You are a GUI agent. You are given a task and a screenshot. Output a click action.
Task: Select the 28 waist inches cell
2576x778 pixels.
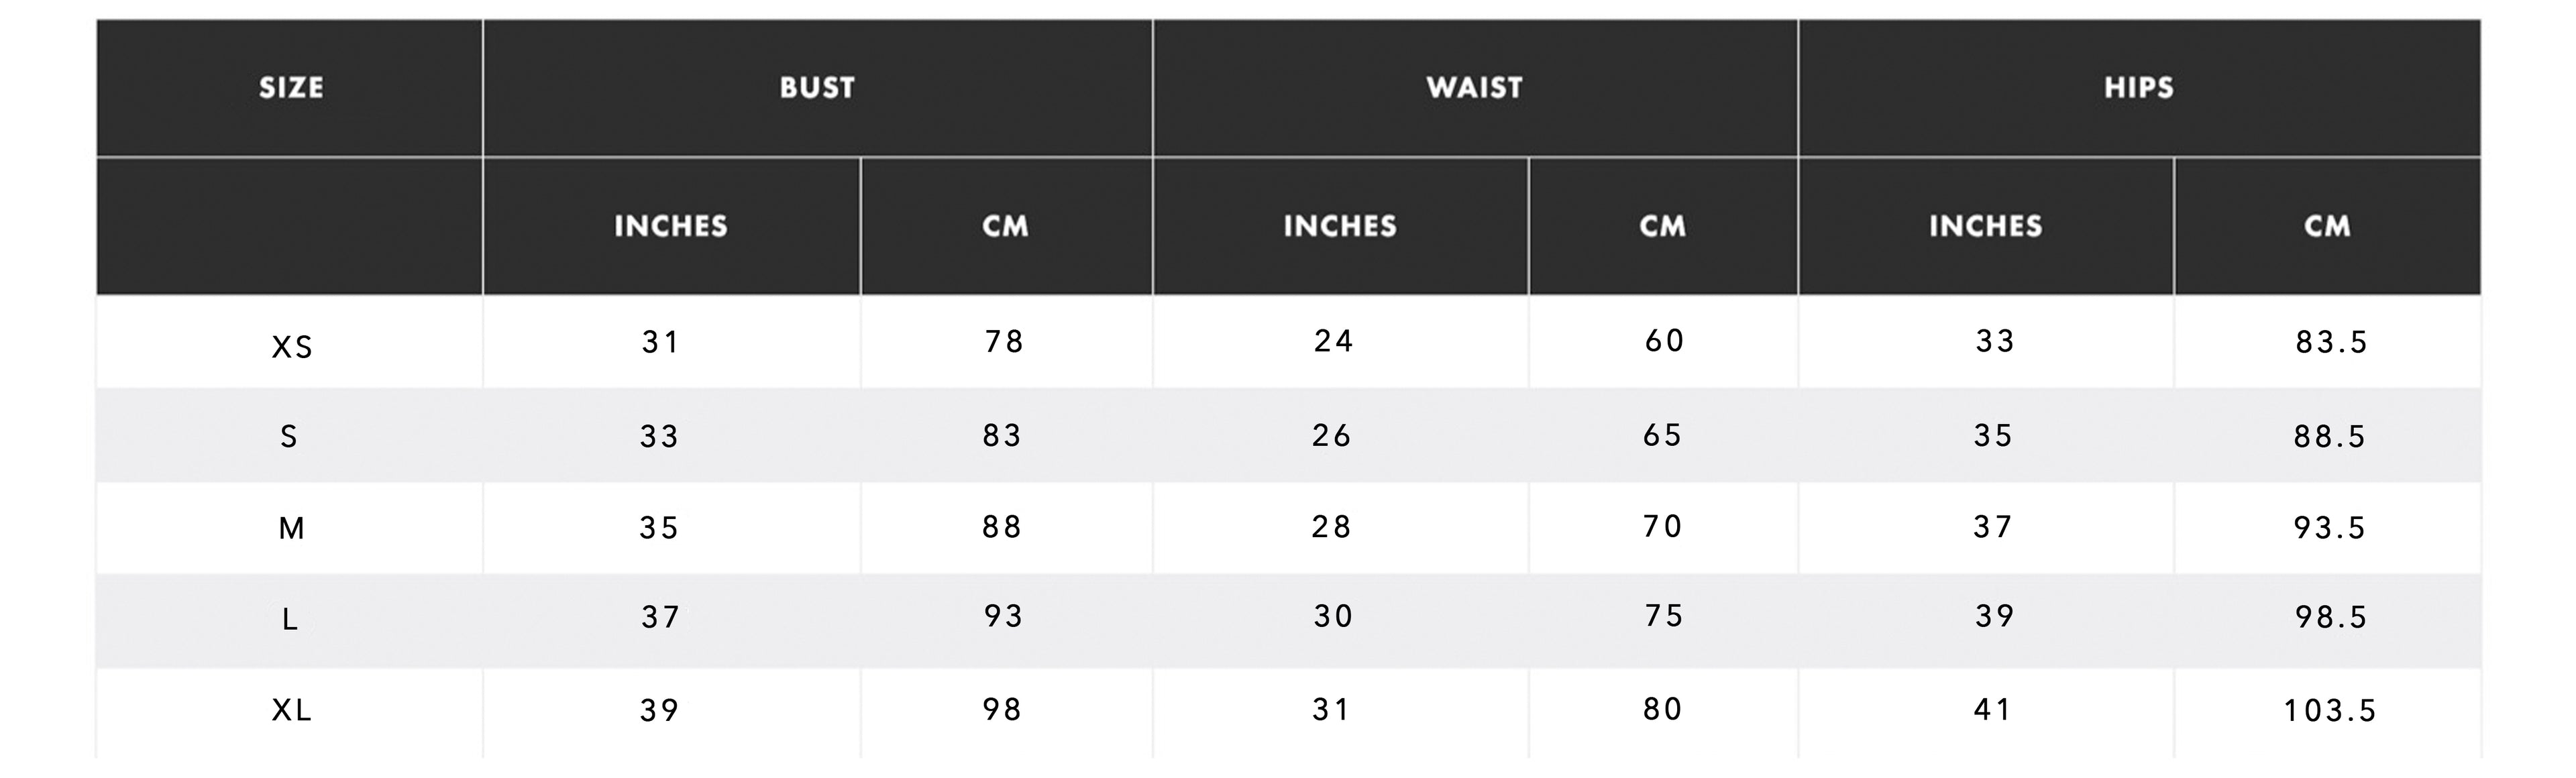[x=1332, y=527]
